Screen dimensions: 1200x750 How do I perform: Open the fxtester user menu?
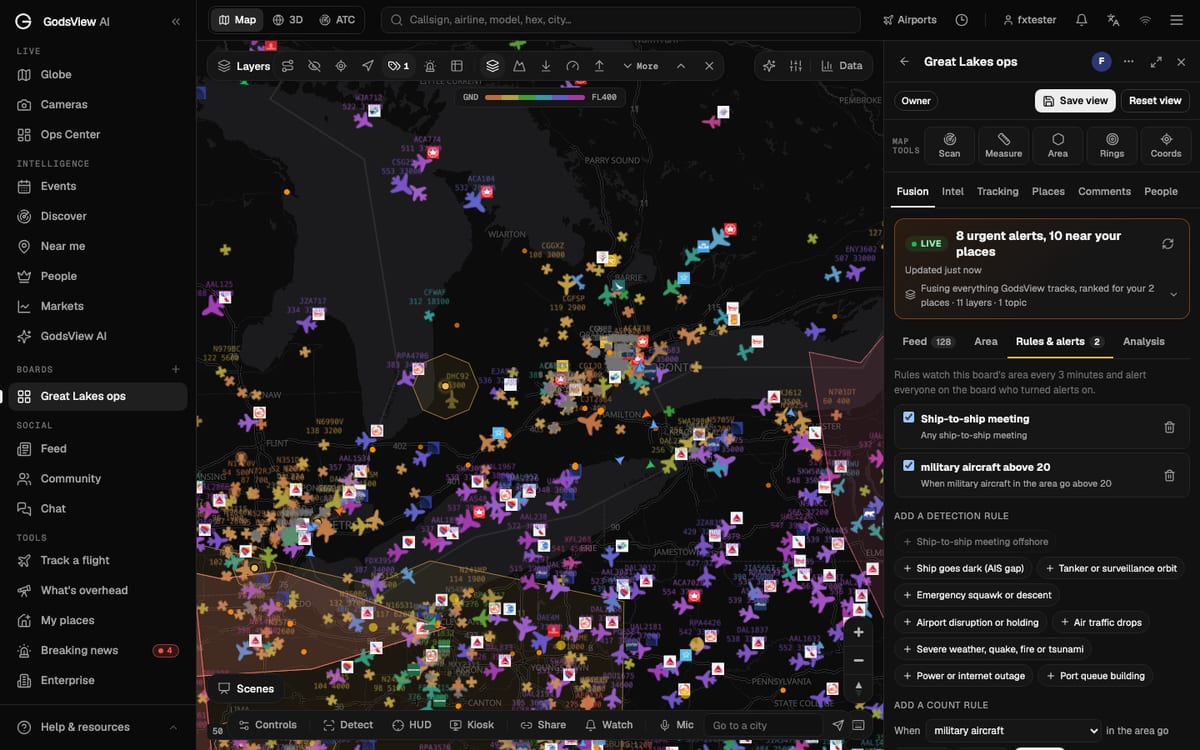click(1029, 20)
